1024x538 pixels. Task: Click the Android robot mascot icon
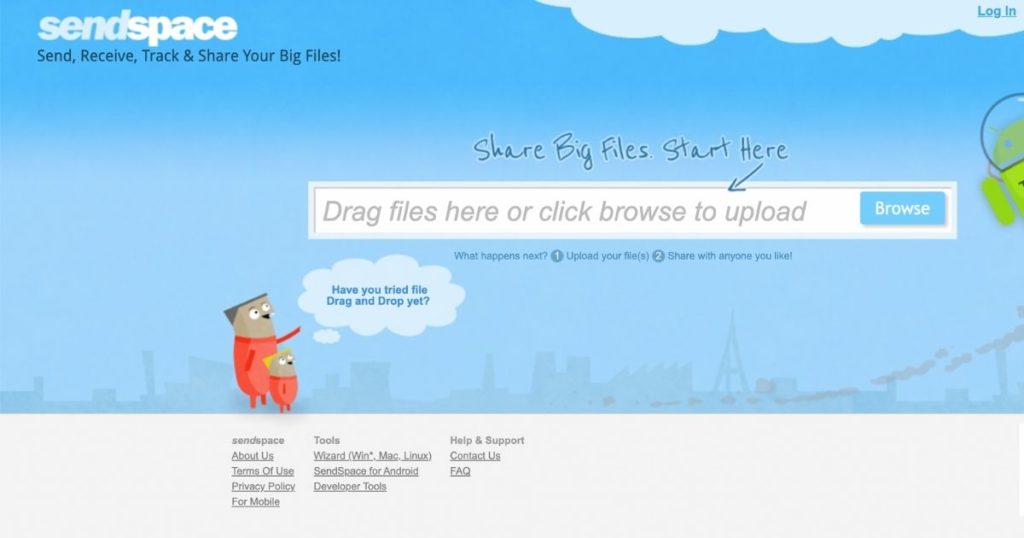[1004, 164]
